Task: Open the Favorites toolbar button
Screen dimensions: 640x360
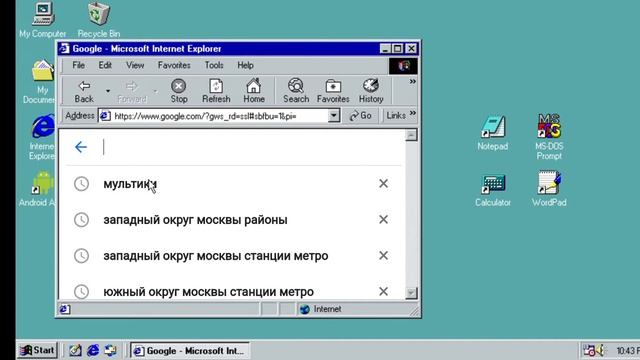Action: (333, 91)
